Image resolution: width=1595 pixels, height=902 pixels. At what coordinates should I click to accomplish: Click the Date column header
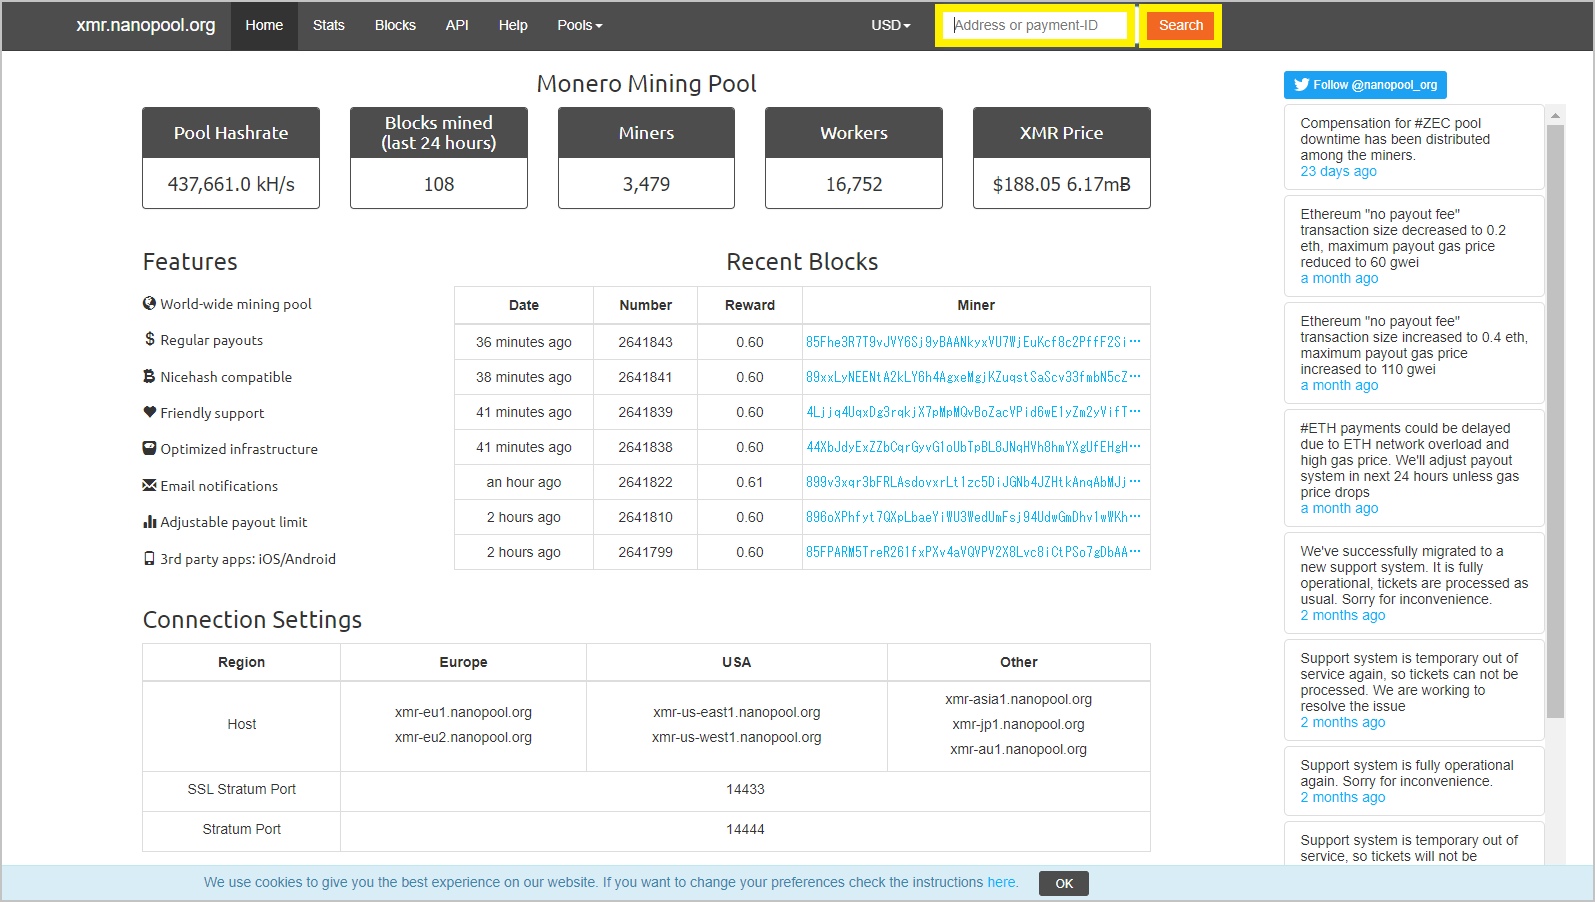pyautogui.click(x=524, y=305)
